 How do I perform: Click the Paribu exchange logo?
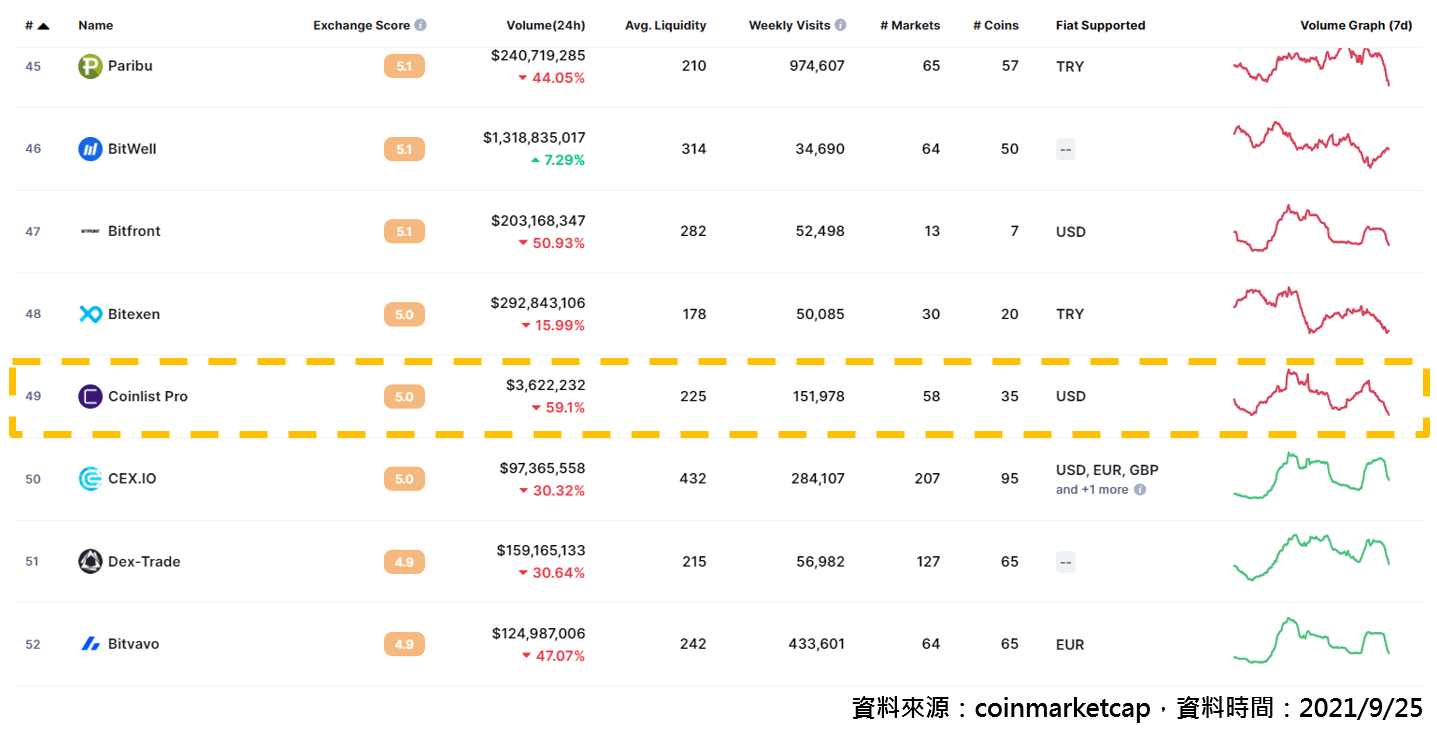(x=90, y=66)
